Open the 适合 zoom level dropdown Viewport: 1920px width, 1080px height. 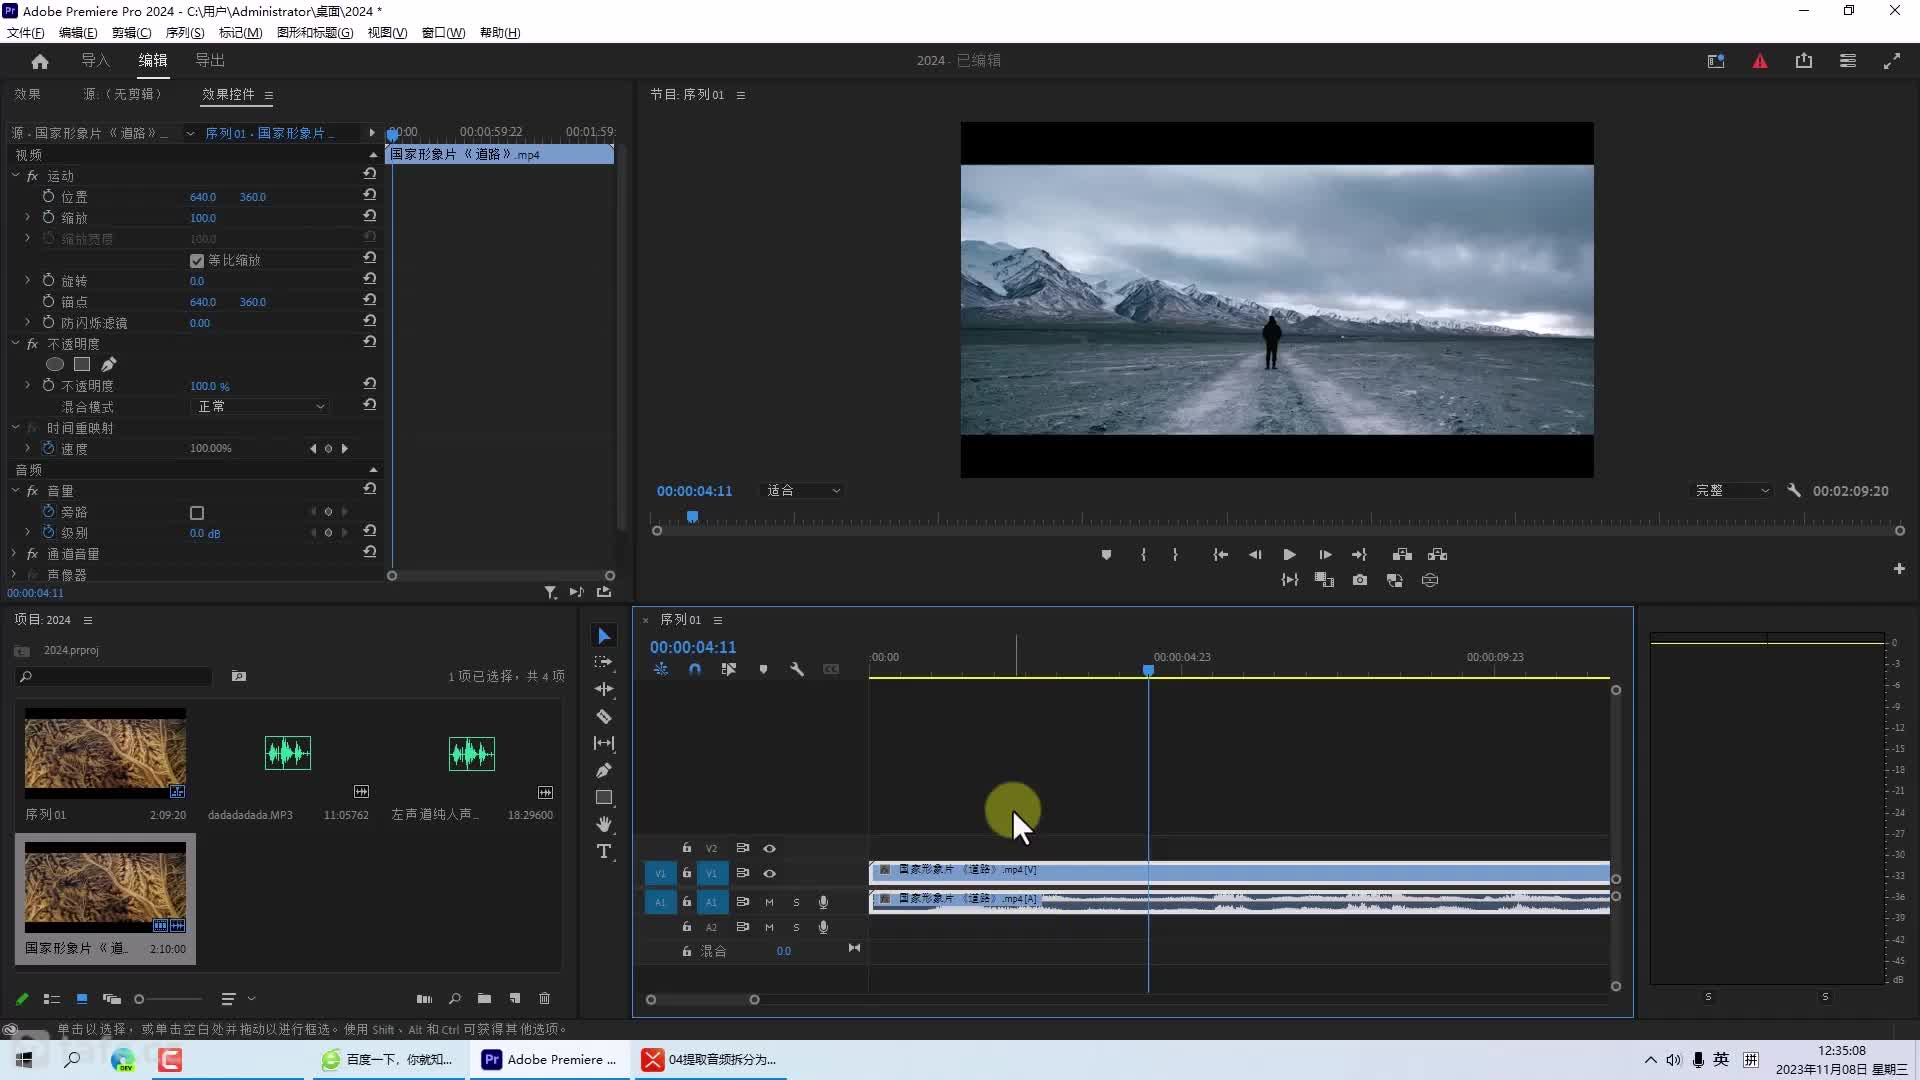pyautogui.click(x=803, y=491)
